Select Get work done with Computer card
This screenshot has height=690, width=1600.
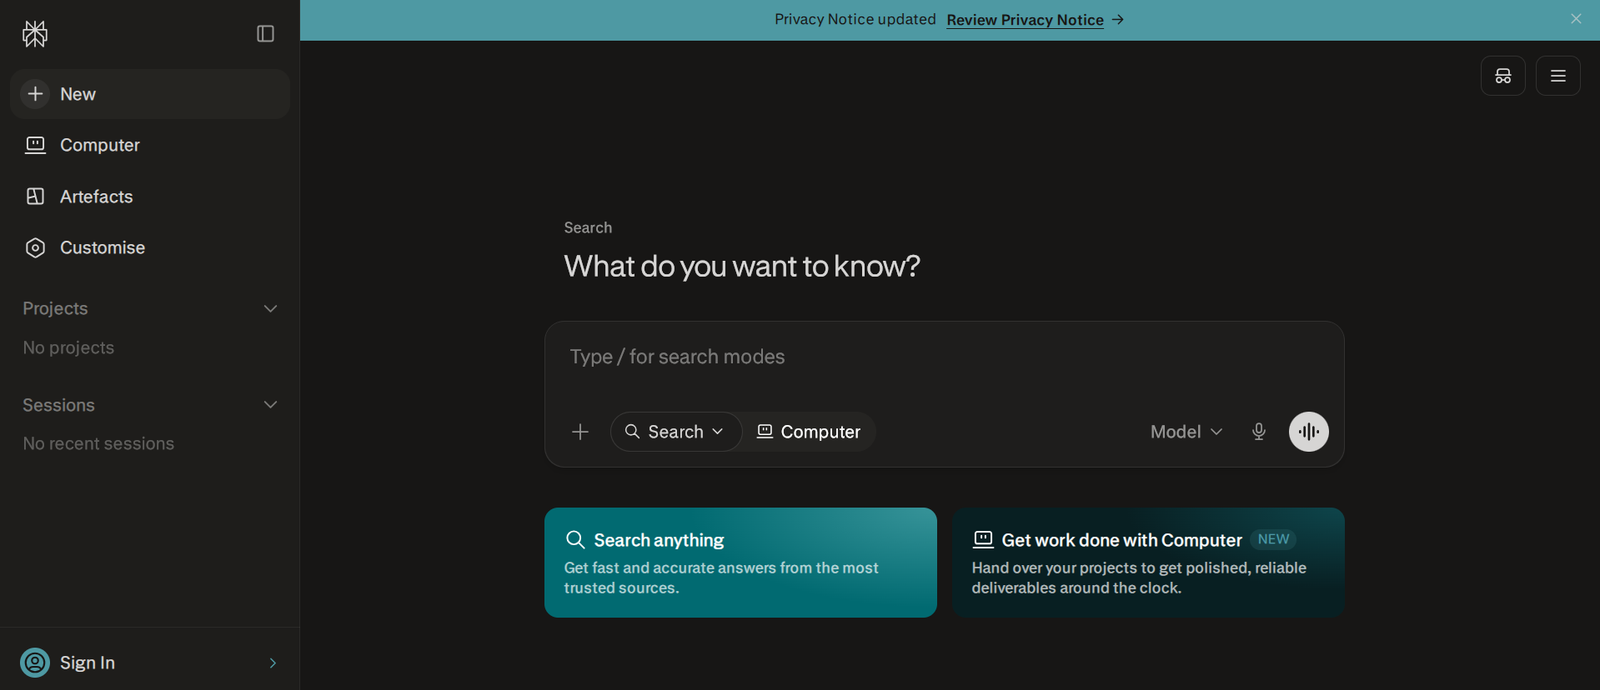coord(1148,563)
